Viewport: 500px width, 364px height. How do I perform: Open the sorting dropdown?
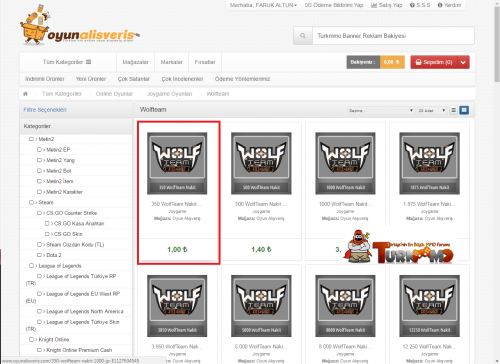tap(380, 110)
